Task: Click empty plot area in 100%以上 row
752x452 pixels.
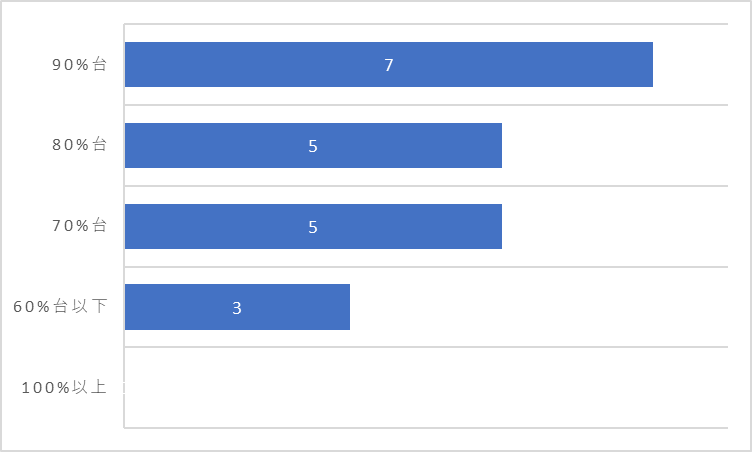Action: click(426, 387)
